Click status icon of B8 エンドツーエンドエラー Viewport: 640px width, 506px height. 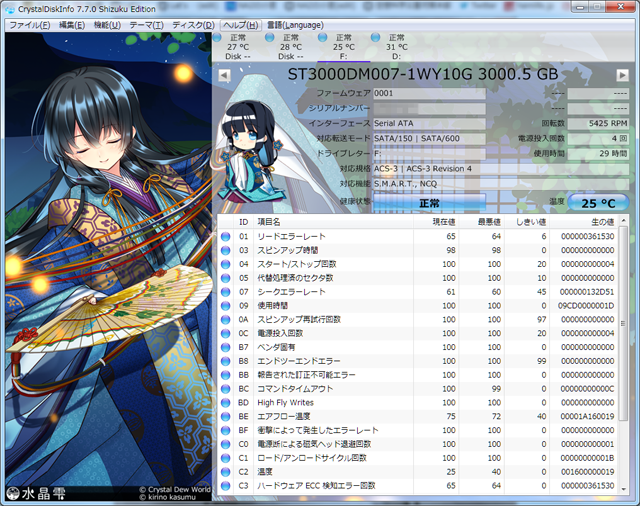225,362
